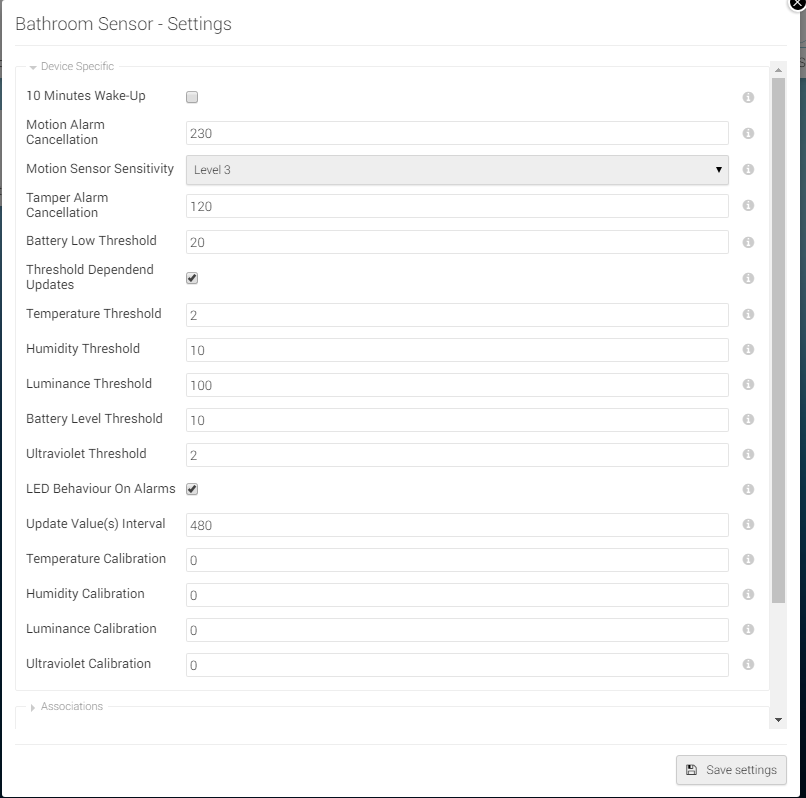Click the Save settings button

point(731,770)
